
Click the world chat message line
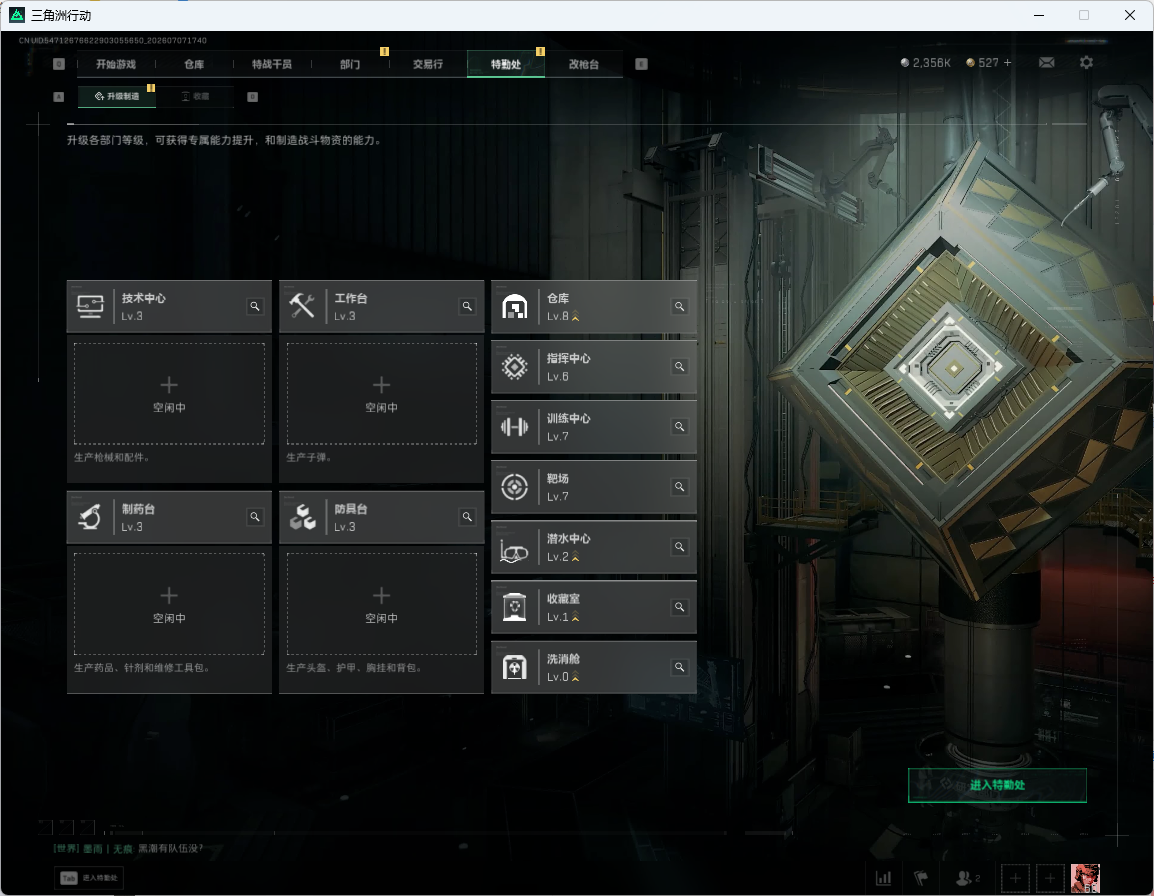pyautogui.click(x=128, y=849)
